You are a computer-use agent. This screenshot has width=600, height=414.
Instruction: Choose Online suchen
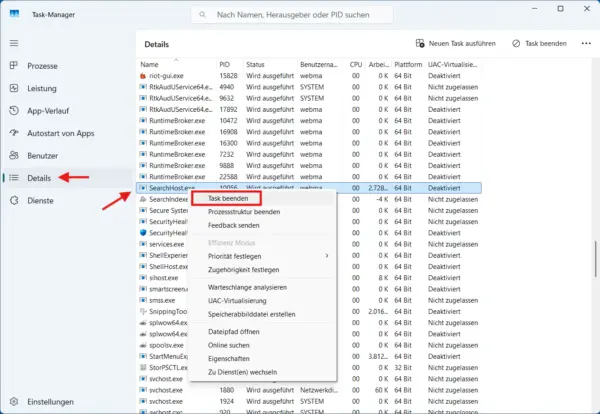point(228,345)
